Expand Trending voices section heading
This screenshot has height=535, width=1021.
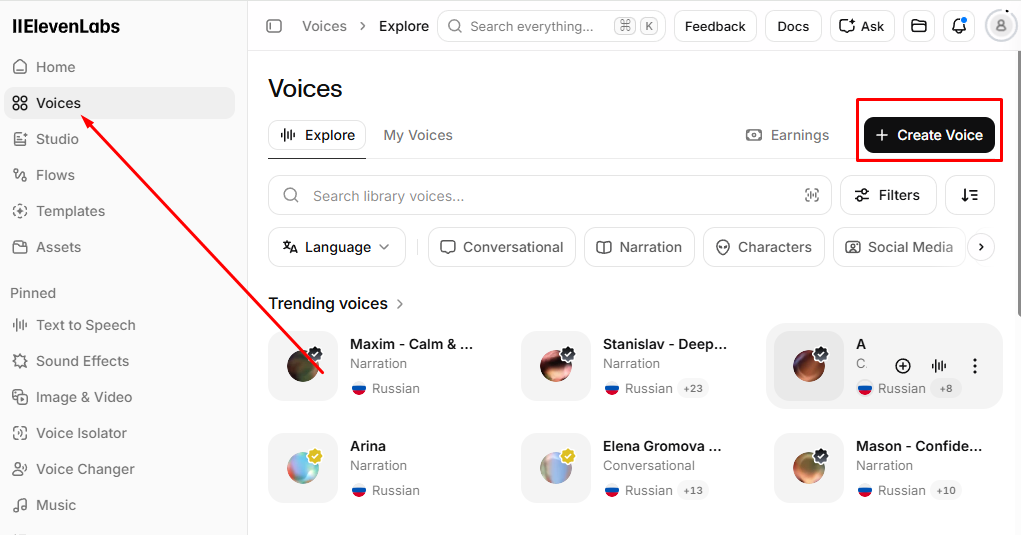pyautogui.click(x=336, y=303)
